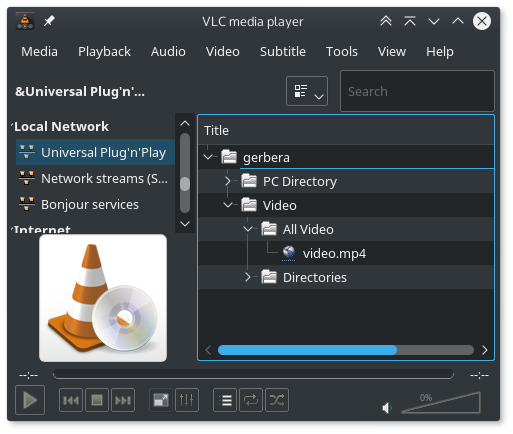Mute audio using speaker icon

[387, 407]
